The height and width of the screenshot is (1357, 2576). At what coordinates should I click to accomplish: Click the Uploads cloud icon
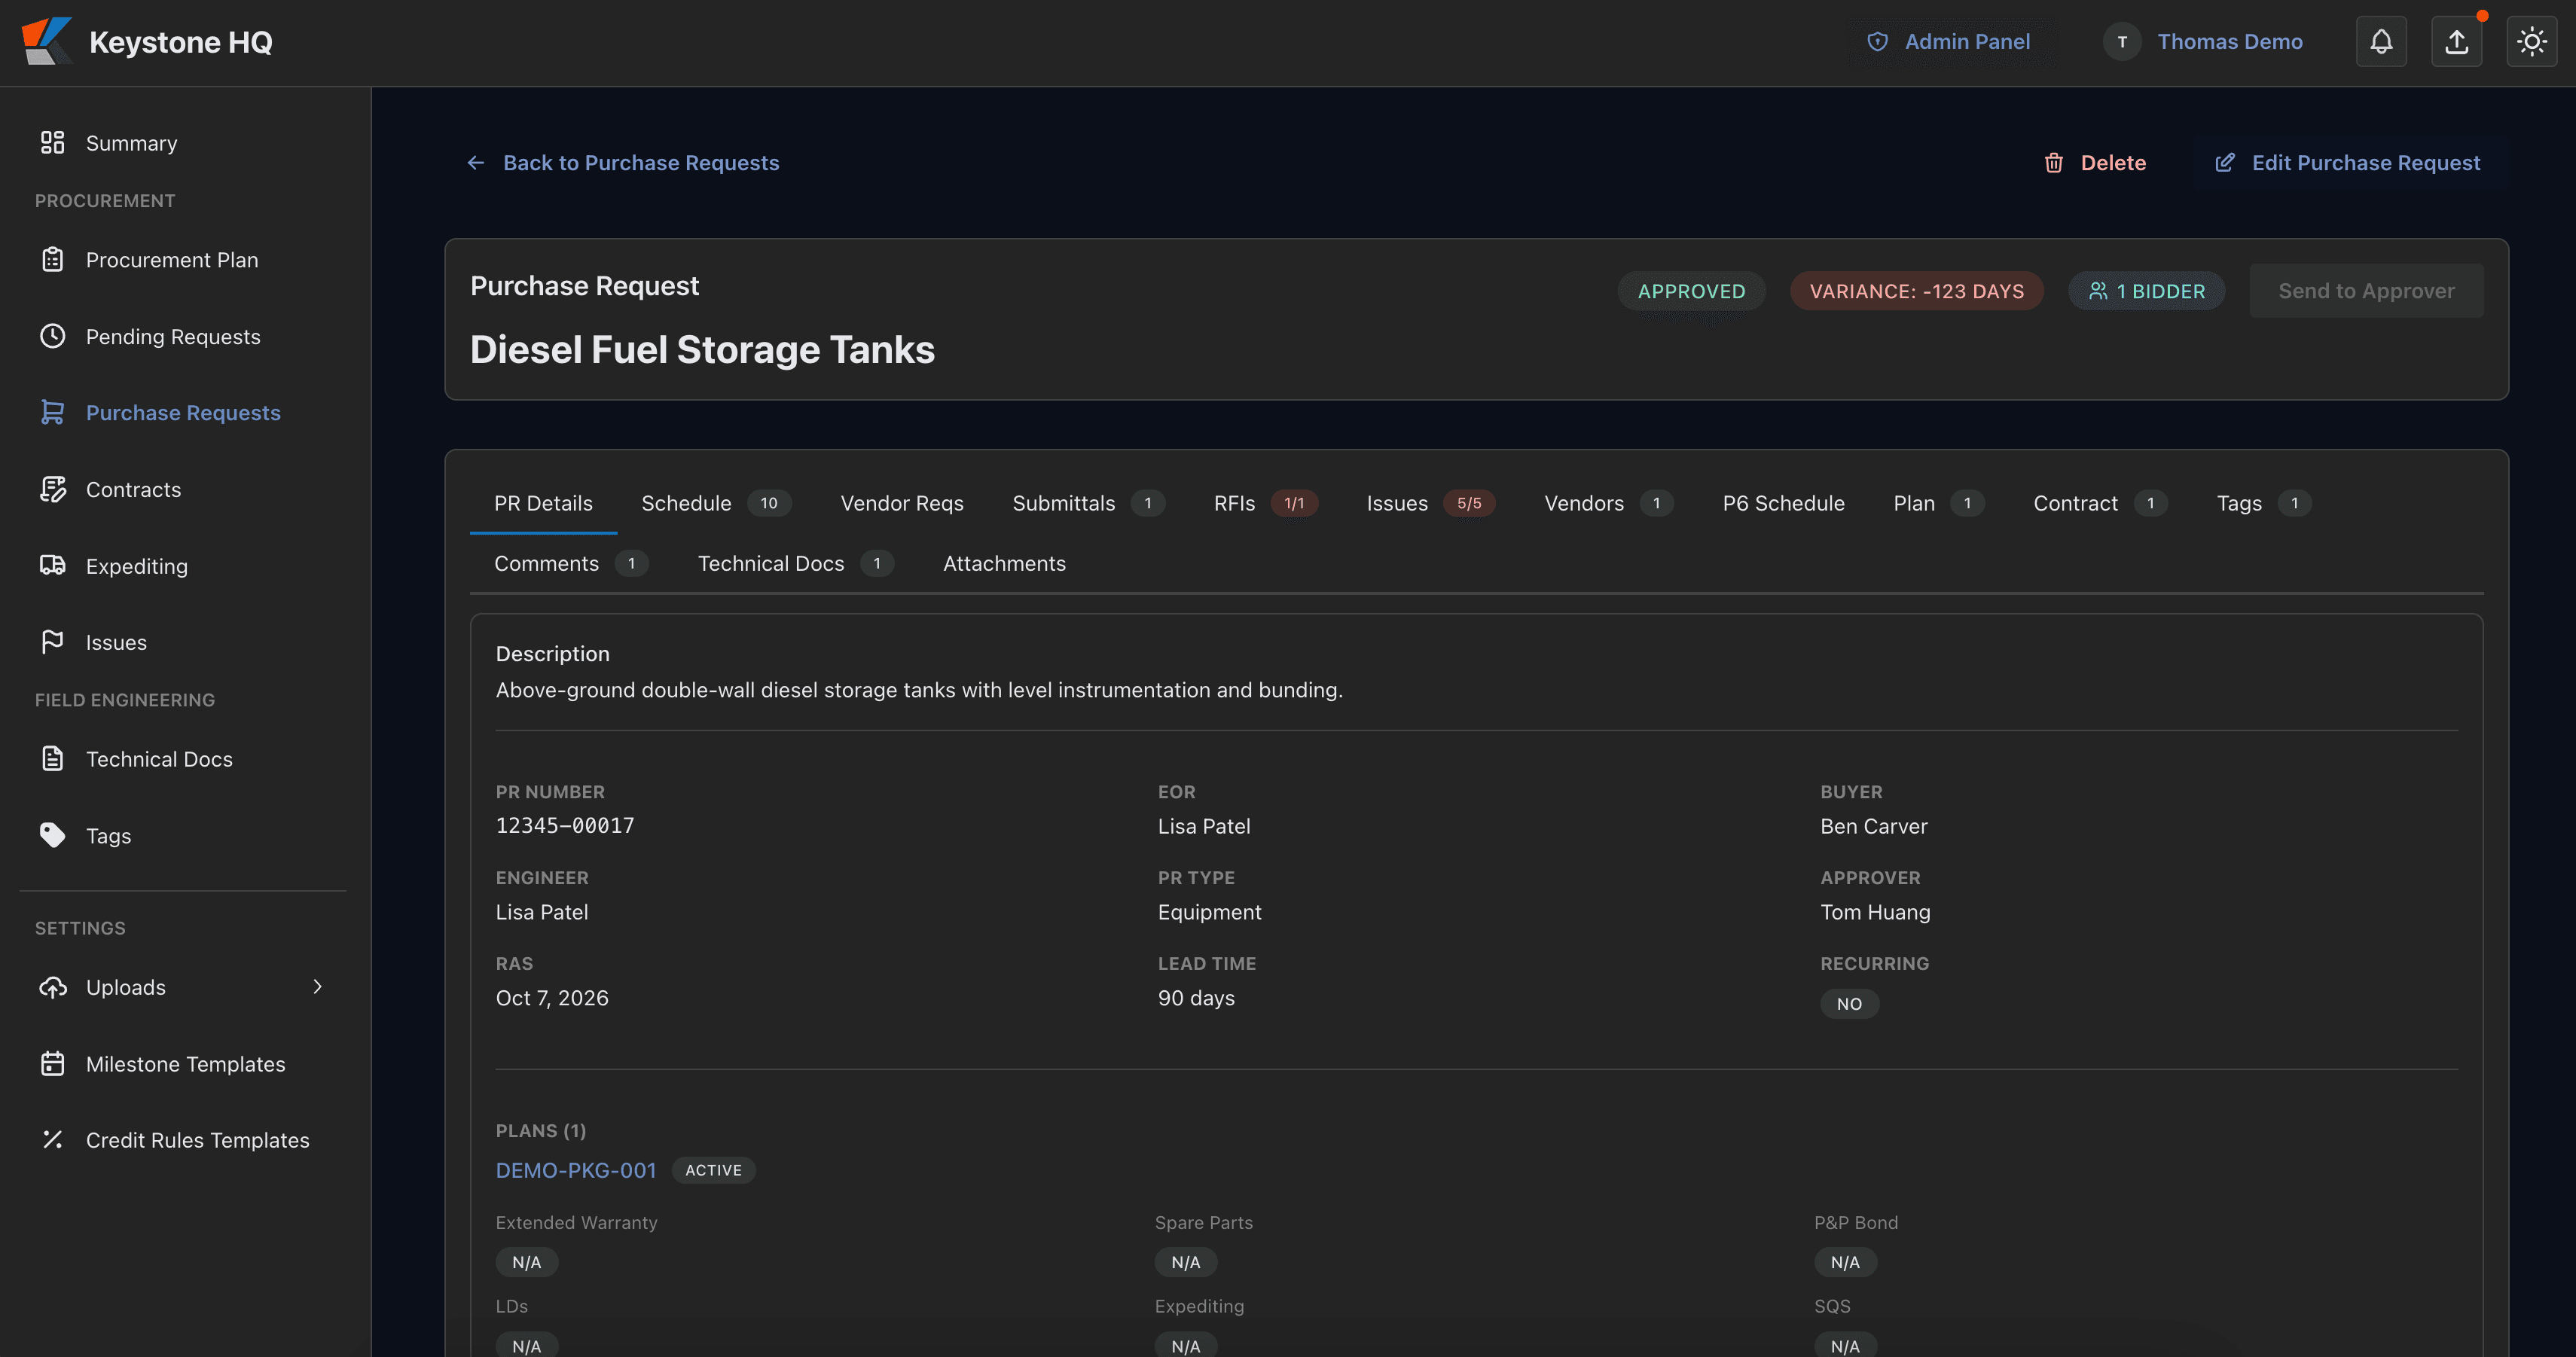tap(52, 987)
